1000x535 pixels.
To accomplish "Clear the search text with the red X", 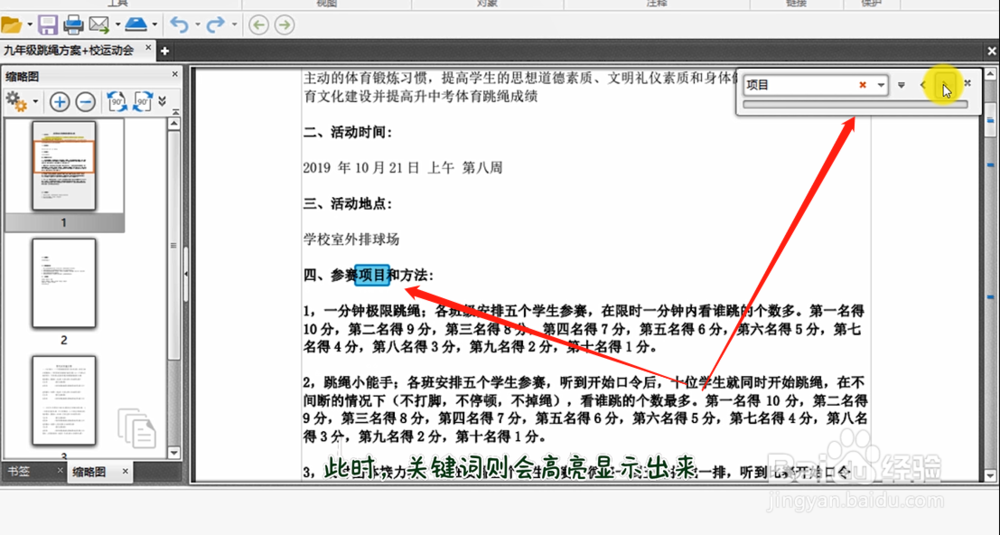I will point(862,85).
